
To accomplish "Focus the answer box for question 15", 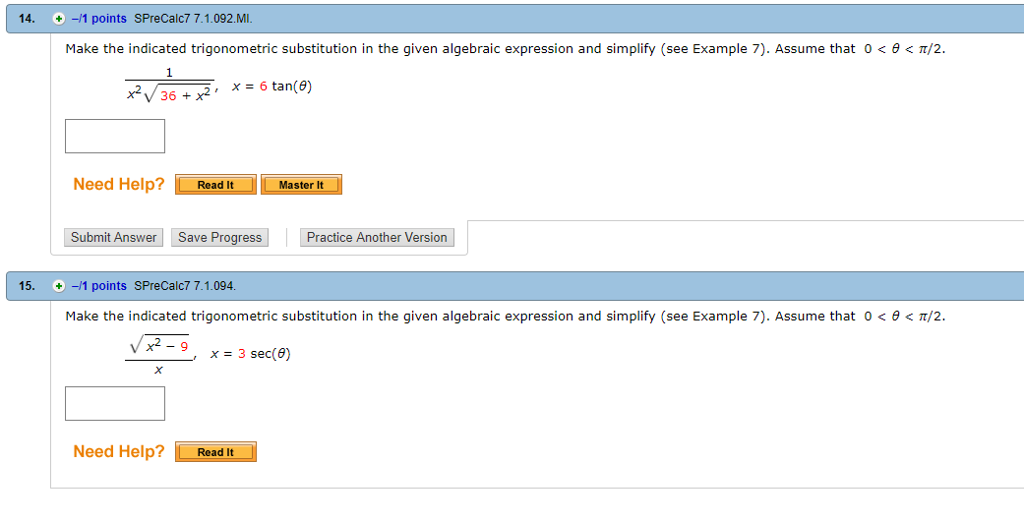I will (x=115, y=403).
